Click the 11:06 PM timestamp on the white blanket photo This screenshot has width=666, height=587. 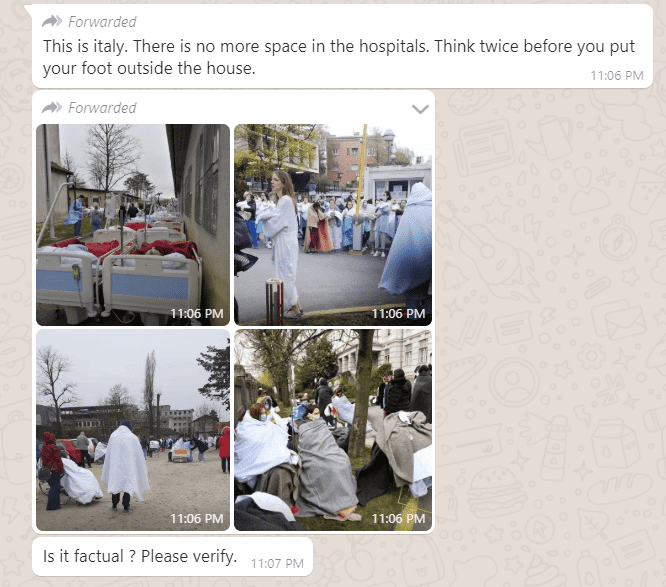click(197, 519)
